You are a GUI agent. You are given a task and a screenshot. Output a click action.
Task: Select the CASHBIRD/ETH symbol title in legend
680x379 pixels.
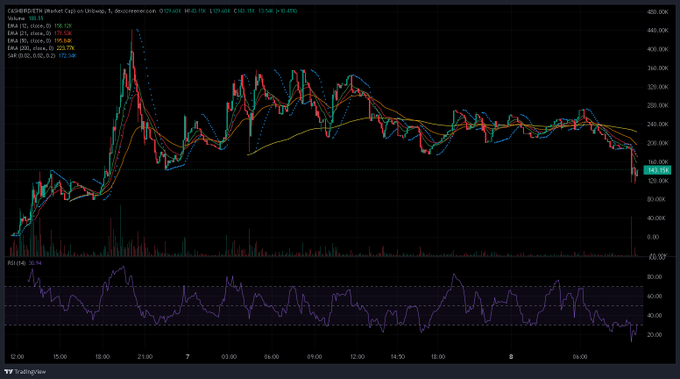[82, 11]
